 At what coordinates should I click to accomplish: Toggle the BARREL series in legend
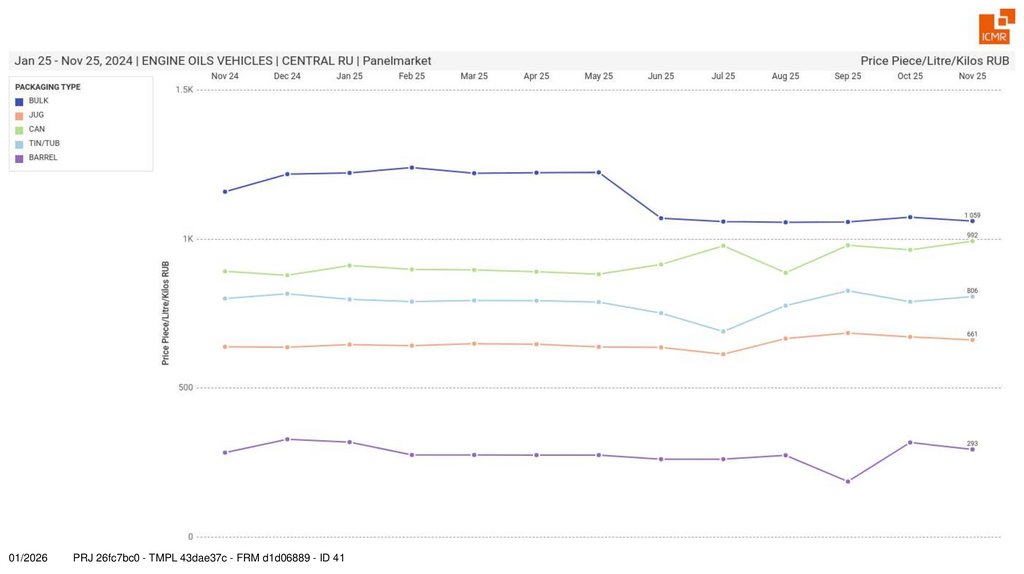pos(42,157)
